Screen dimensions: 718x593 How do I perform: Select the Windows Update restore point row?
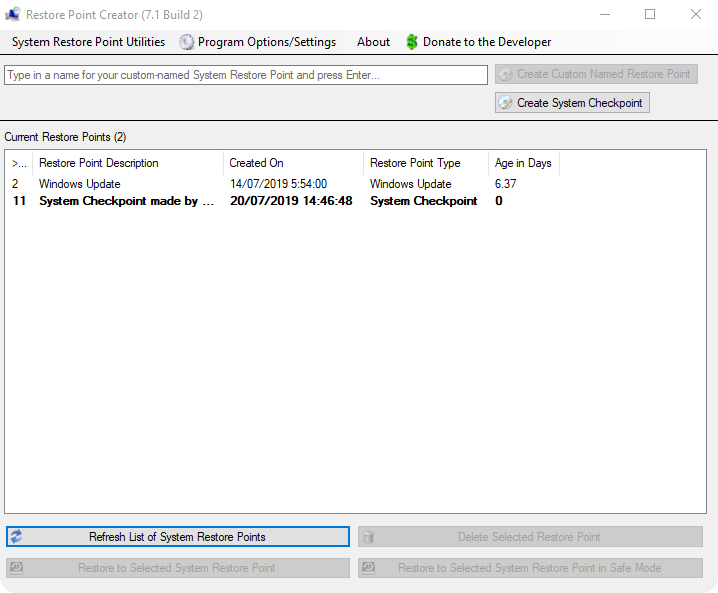tap(80, 184)
